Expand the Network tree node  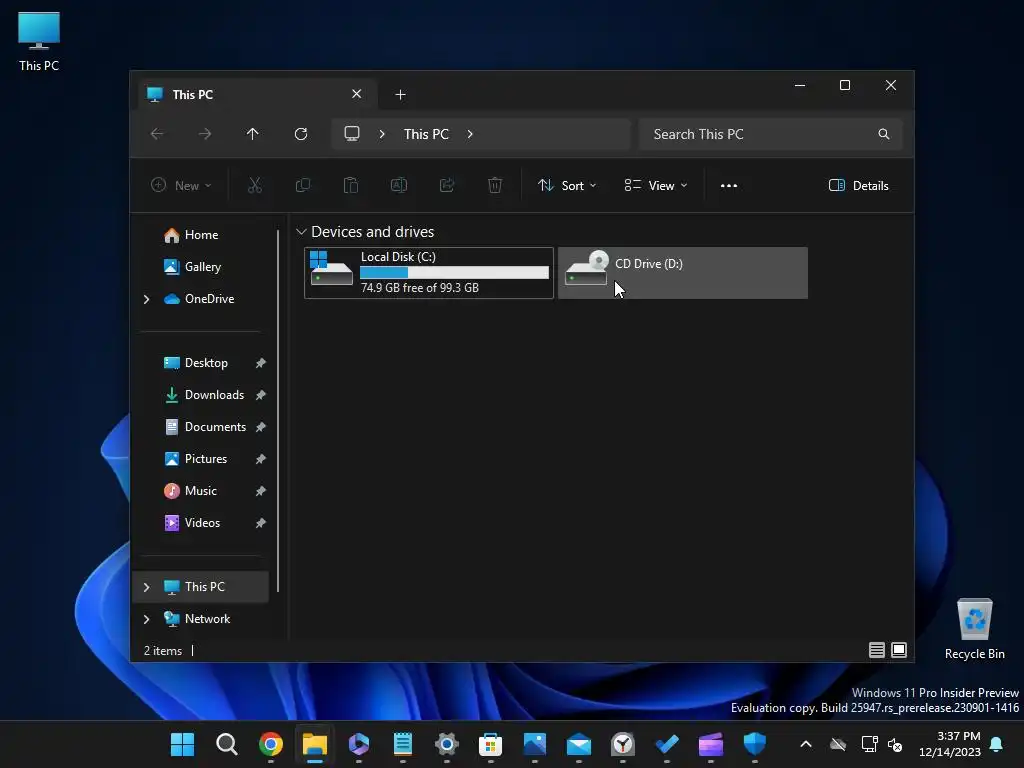(146, 619)
